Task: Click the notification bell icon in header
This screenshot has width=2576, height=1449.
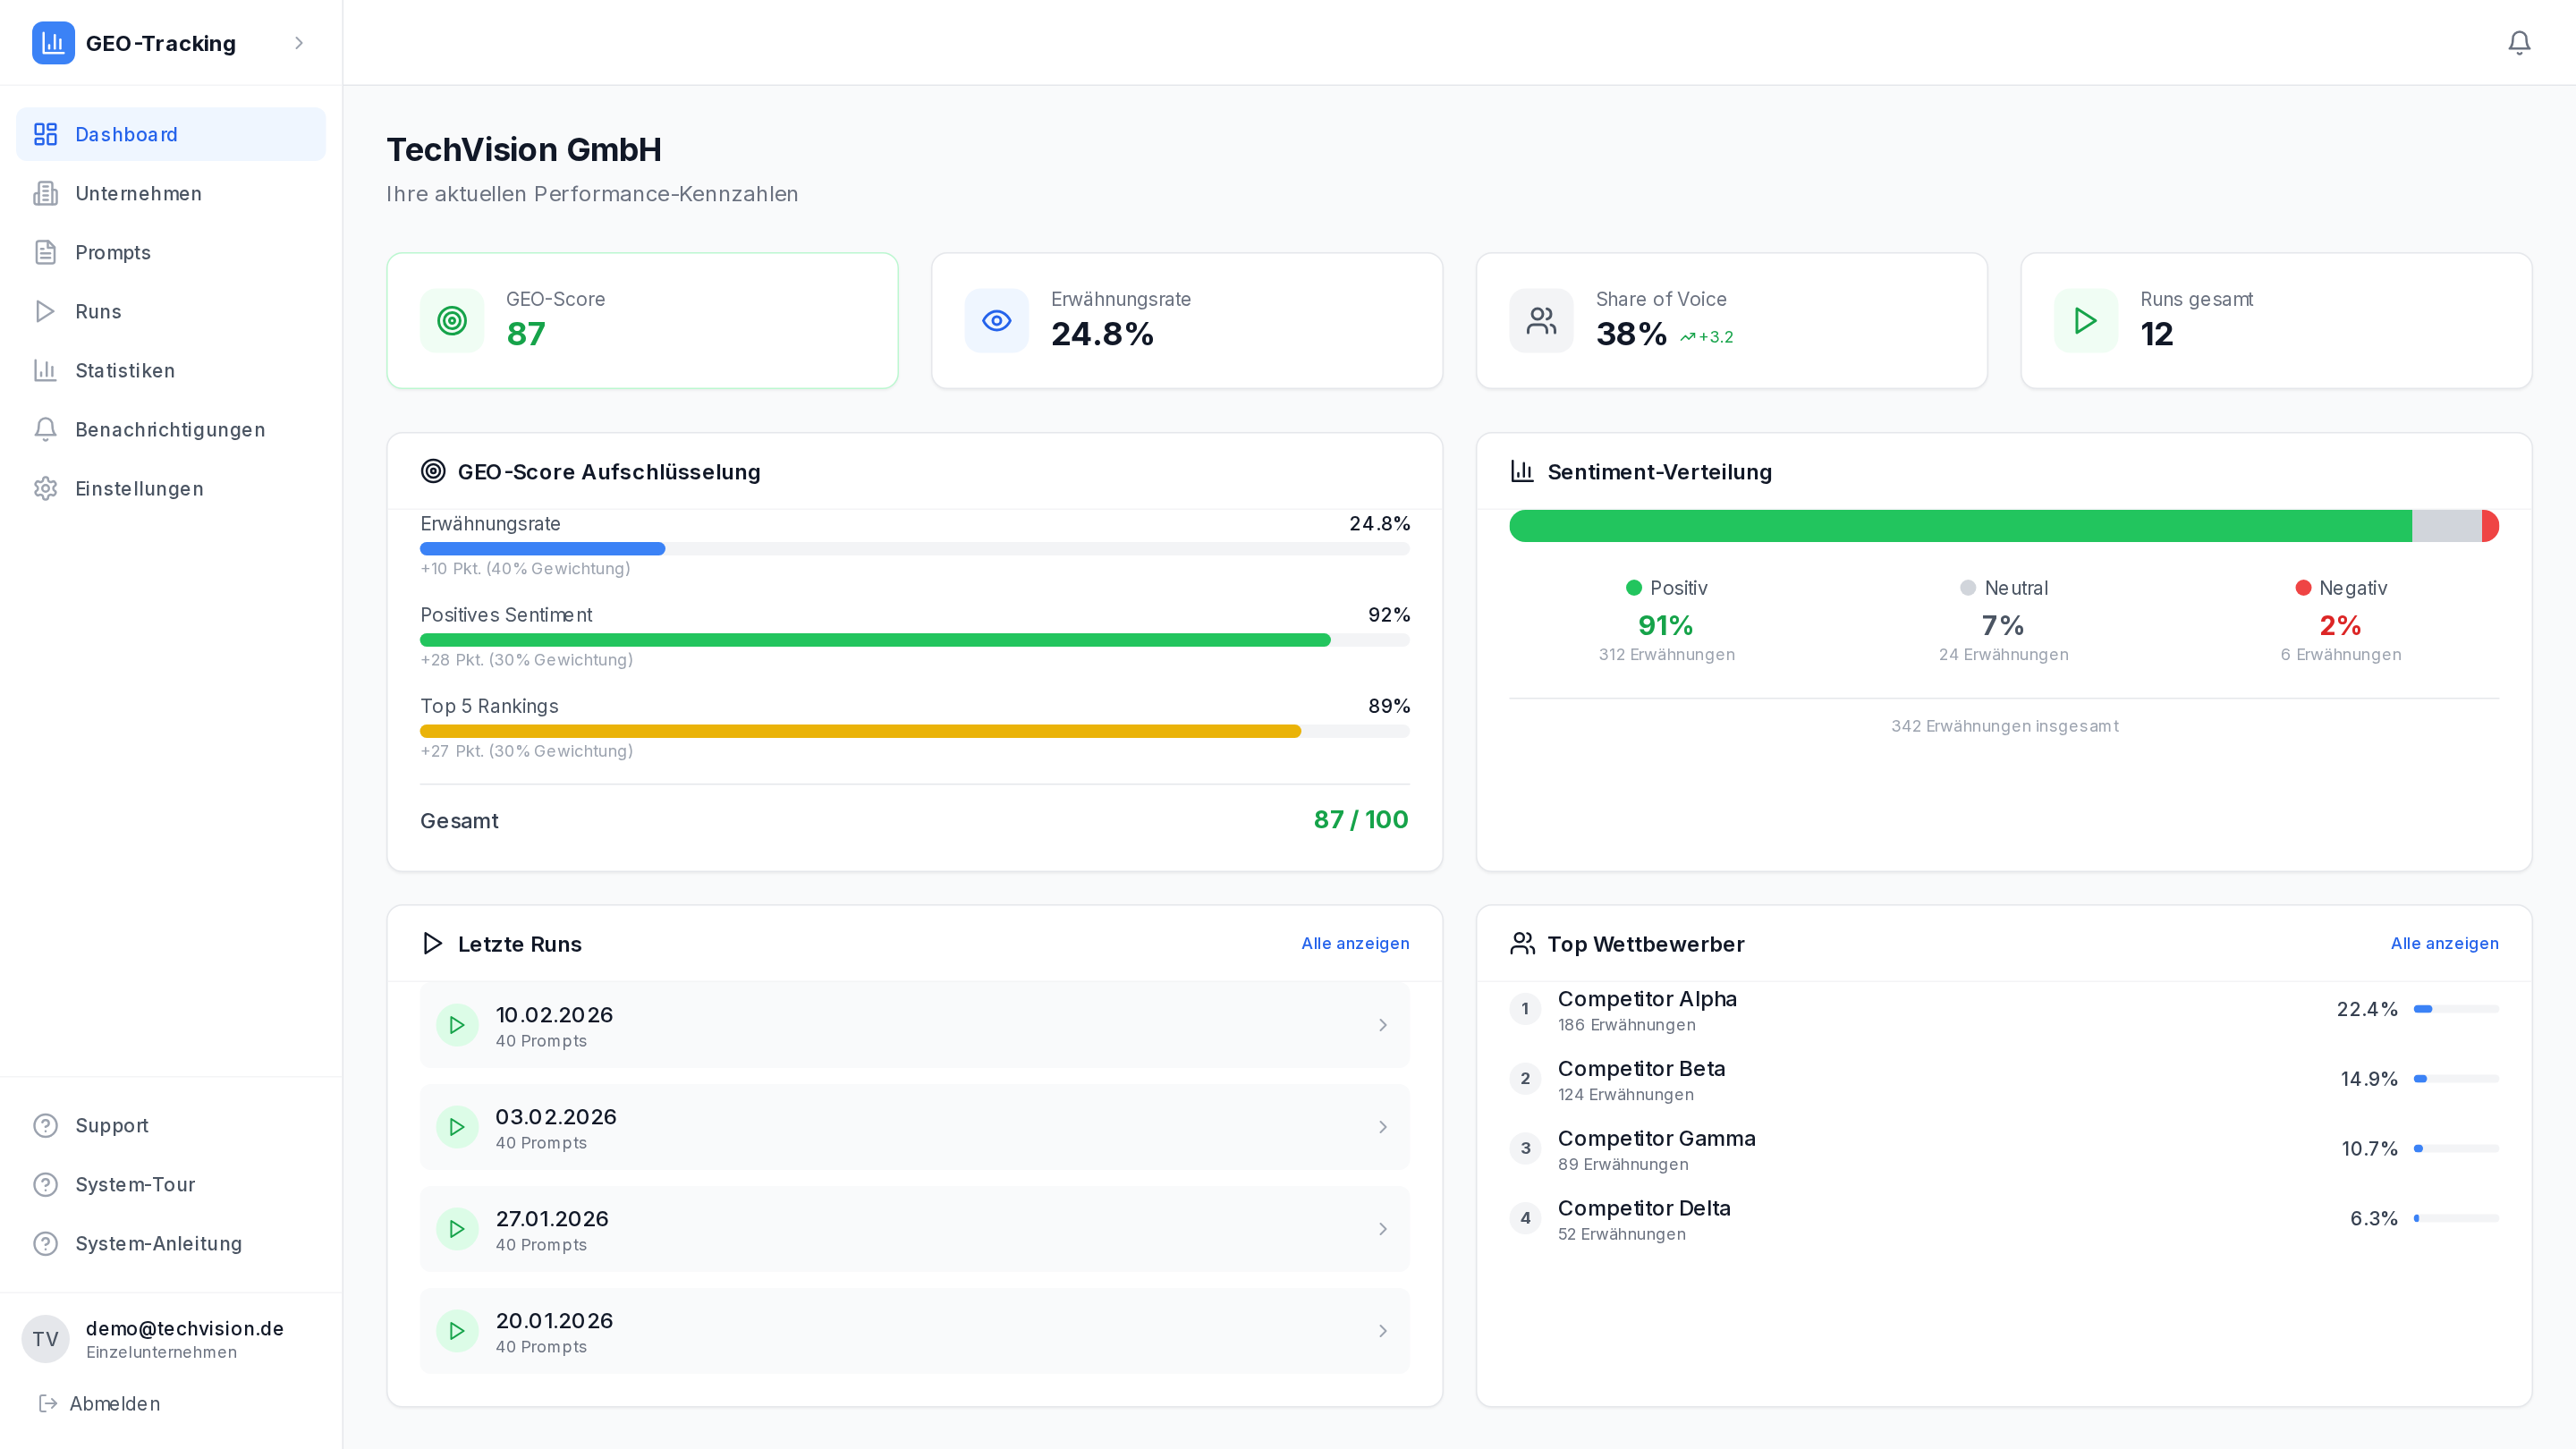Action: (2518, 43)
